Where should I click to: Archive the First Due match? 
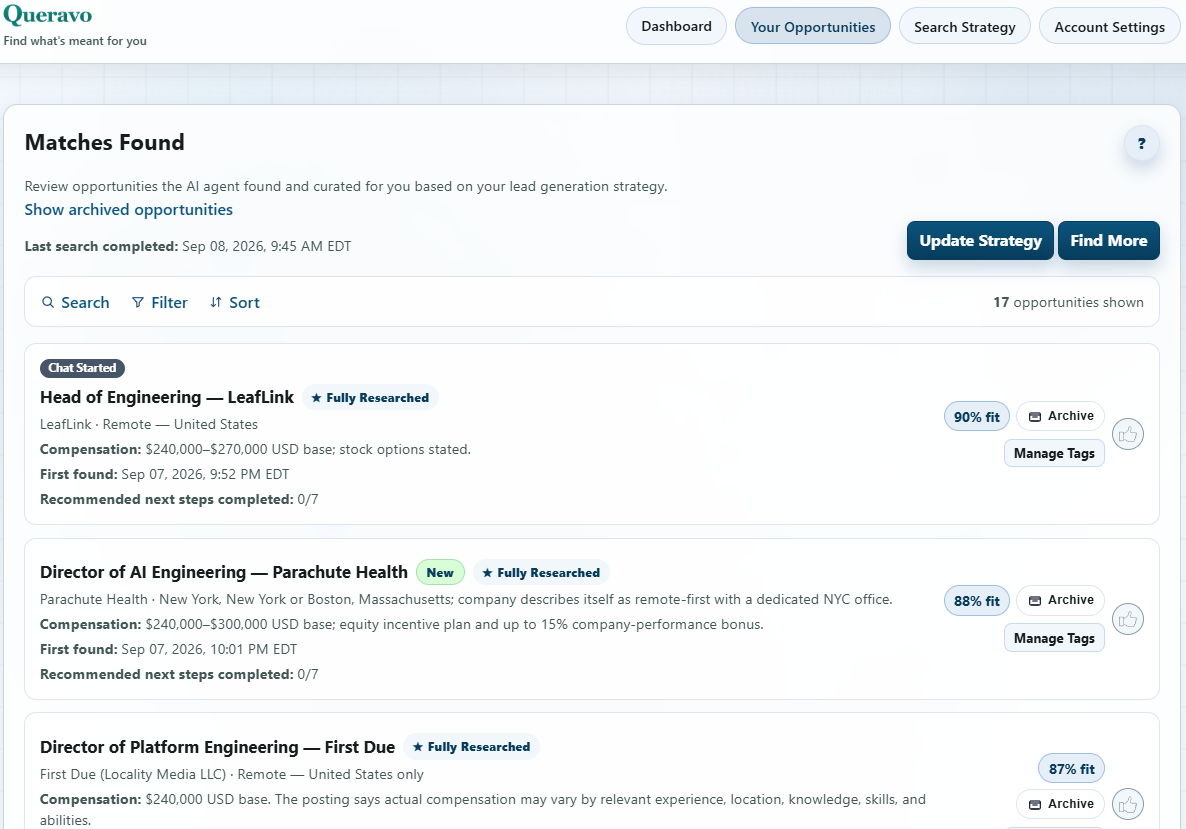tap(1060, 804)
